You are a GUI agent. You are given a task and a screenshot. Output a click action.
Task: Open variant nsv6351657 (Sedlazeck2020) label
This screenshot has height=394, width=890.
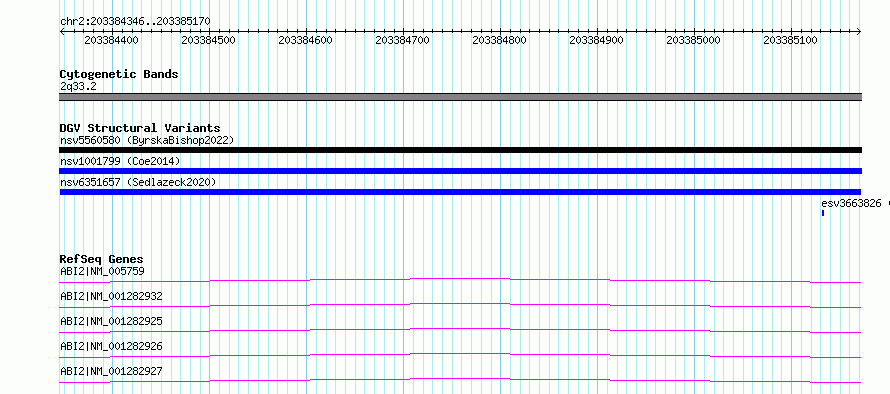click(x=138, y=182)
